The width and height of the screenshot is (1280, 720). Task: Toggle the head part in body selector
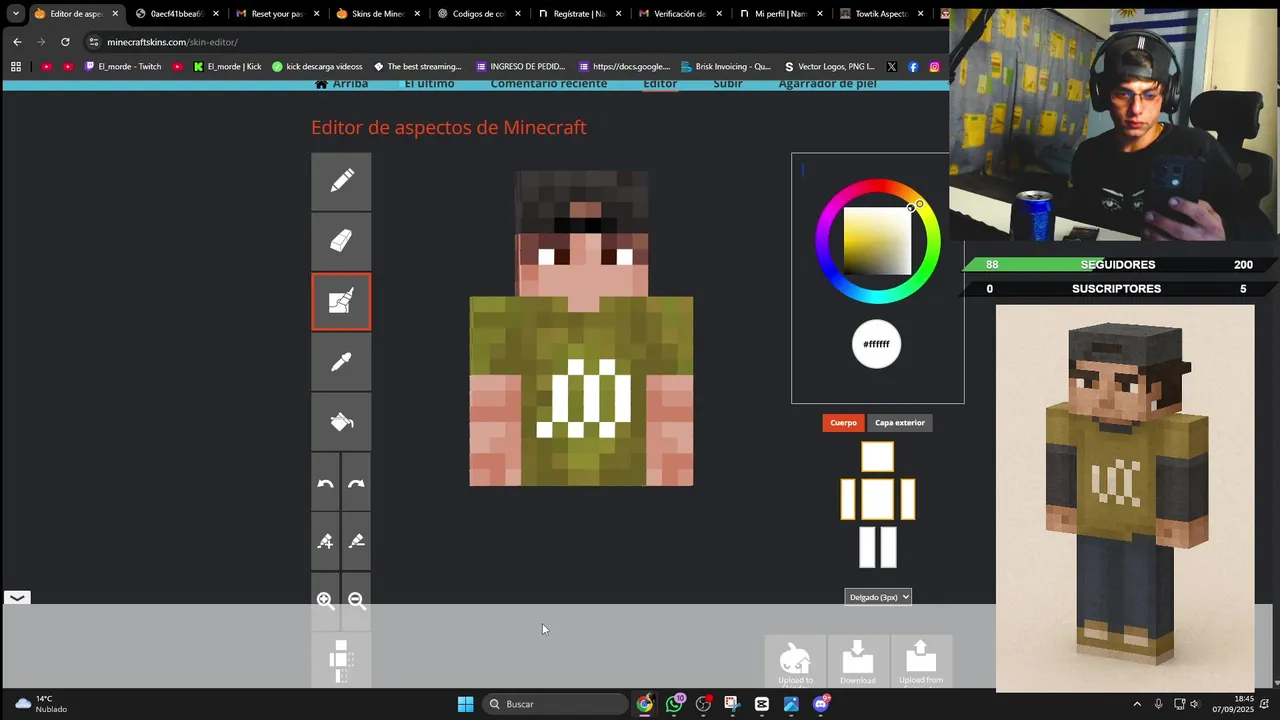click(x=877, y=457)
